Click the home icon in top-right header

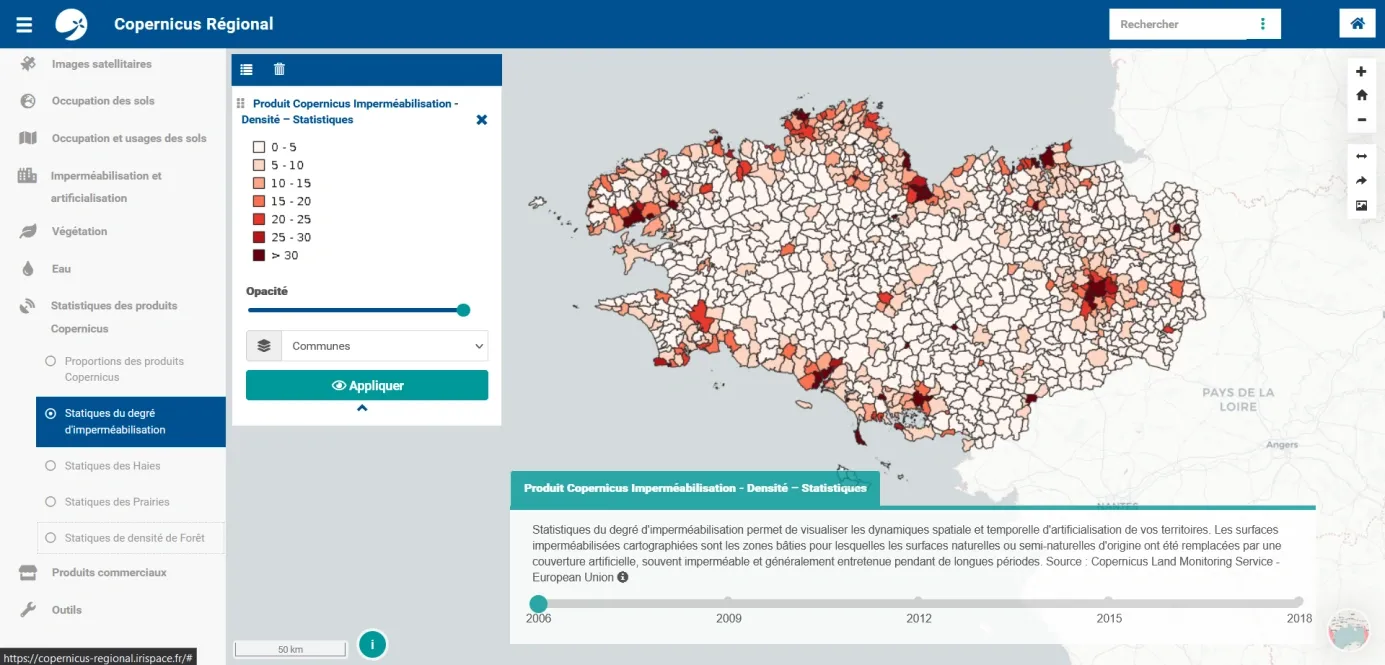(1357, 24)
